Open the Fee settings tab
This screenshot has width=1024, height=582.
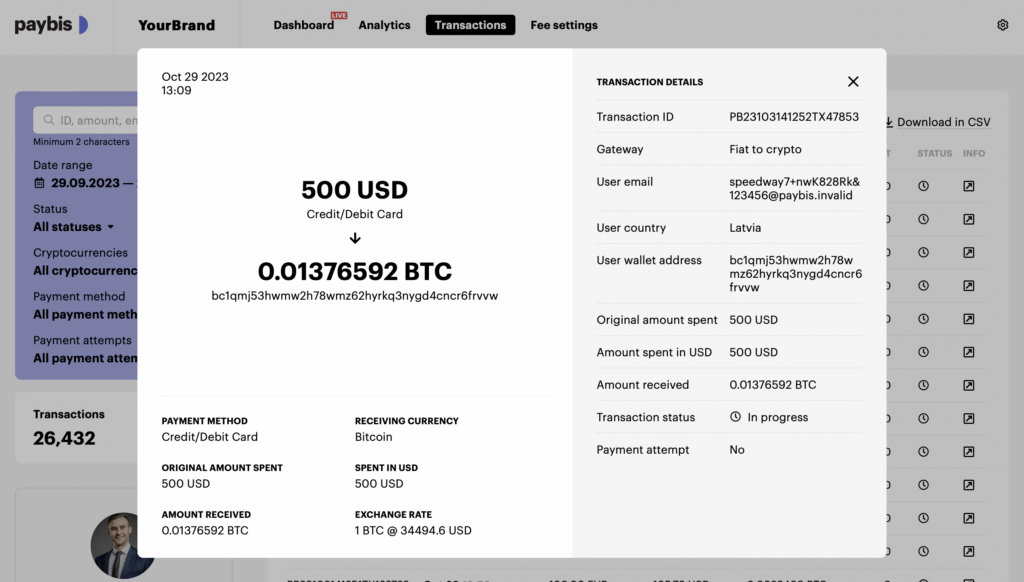click(563, 25)
